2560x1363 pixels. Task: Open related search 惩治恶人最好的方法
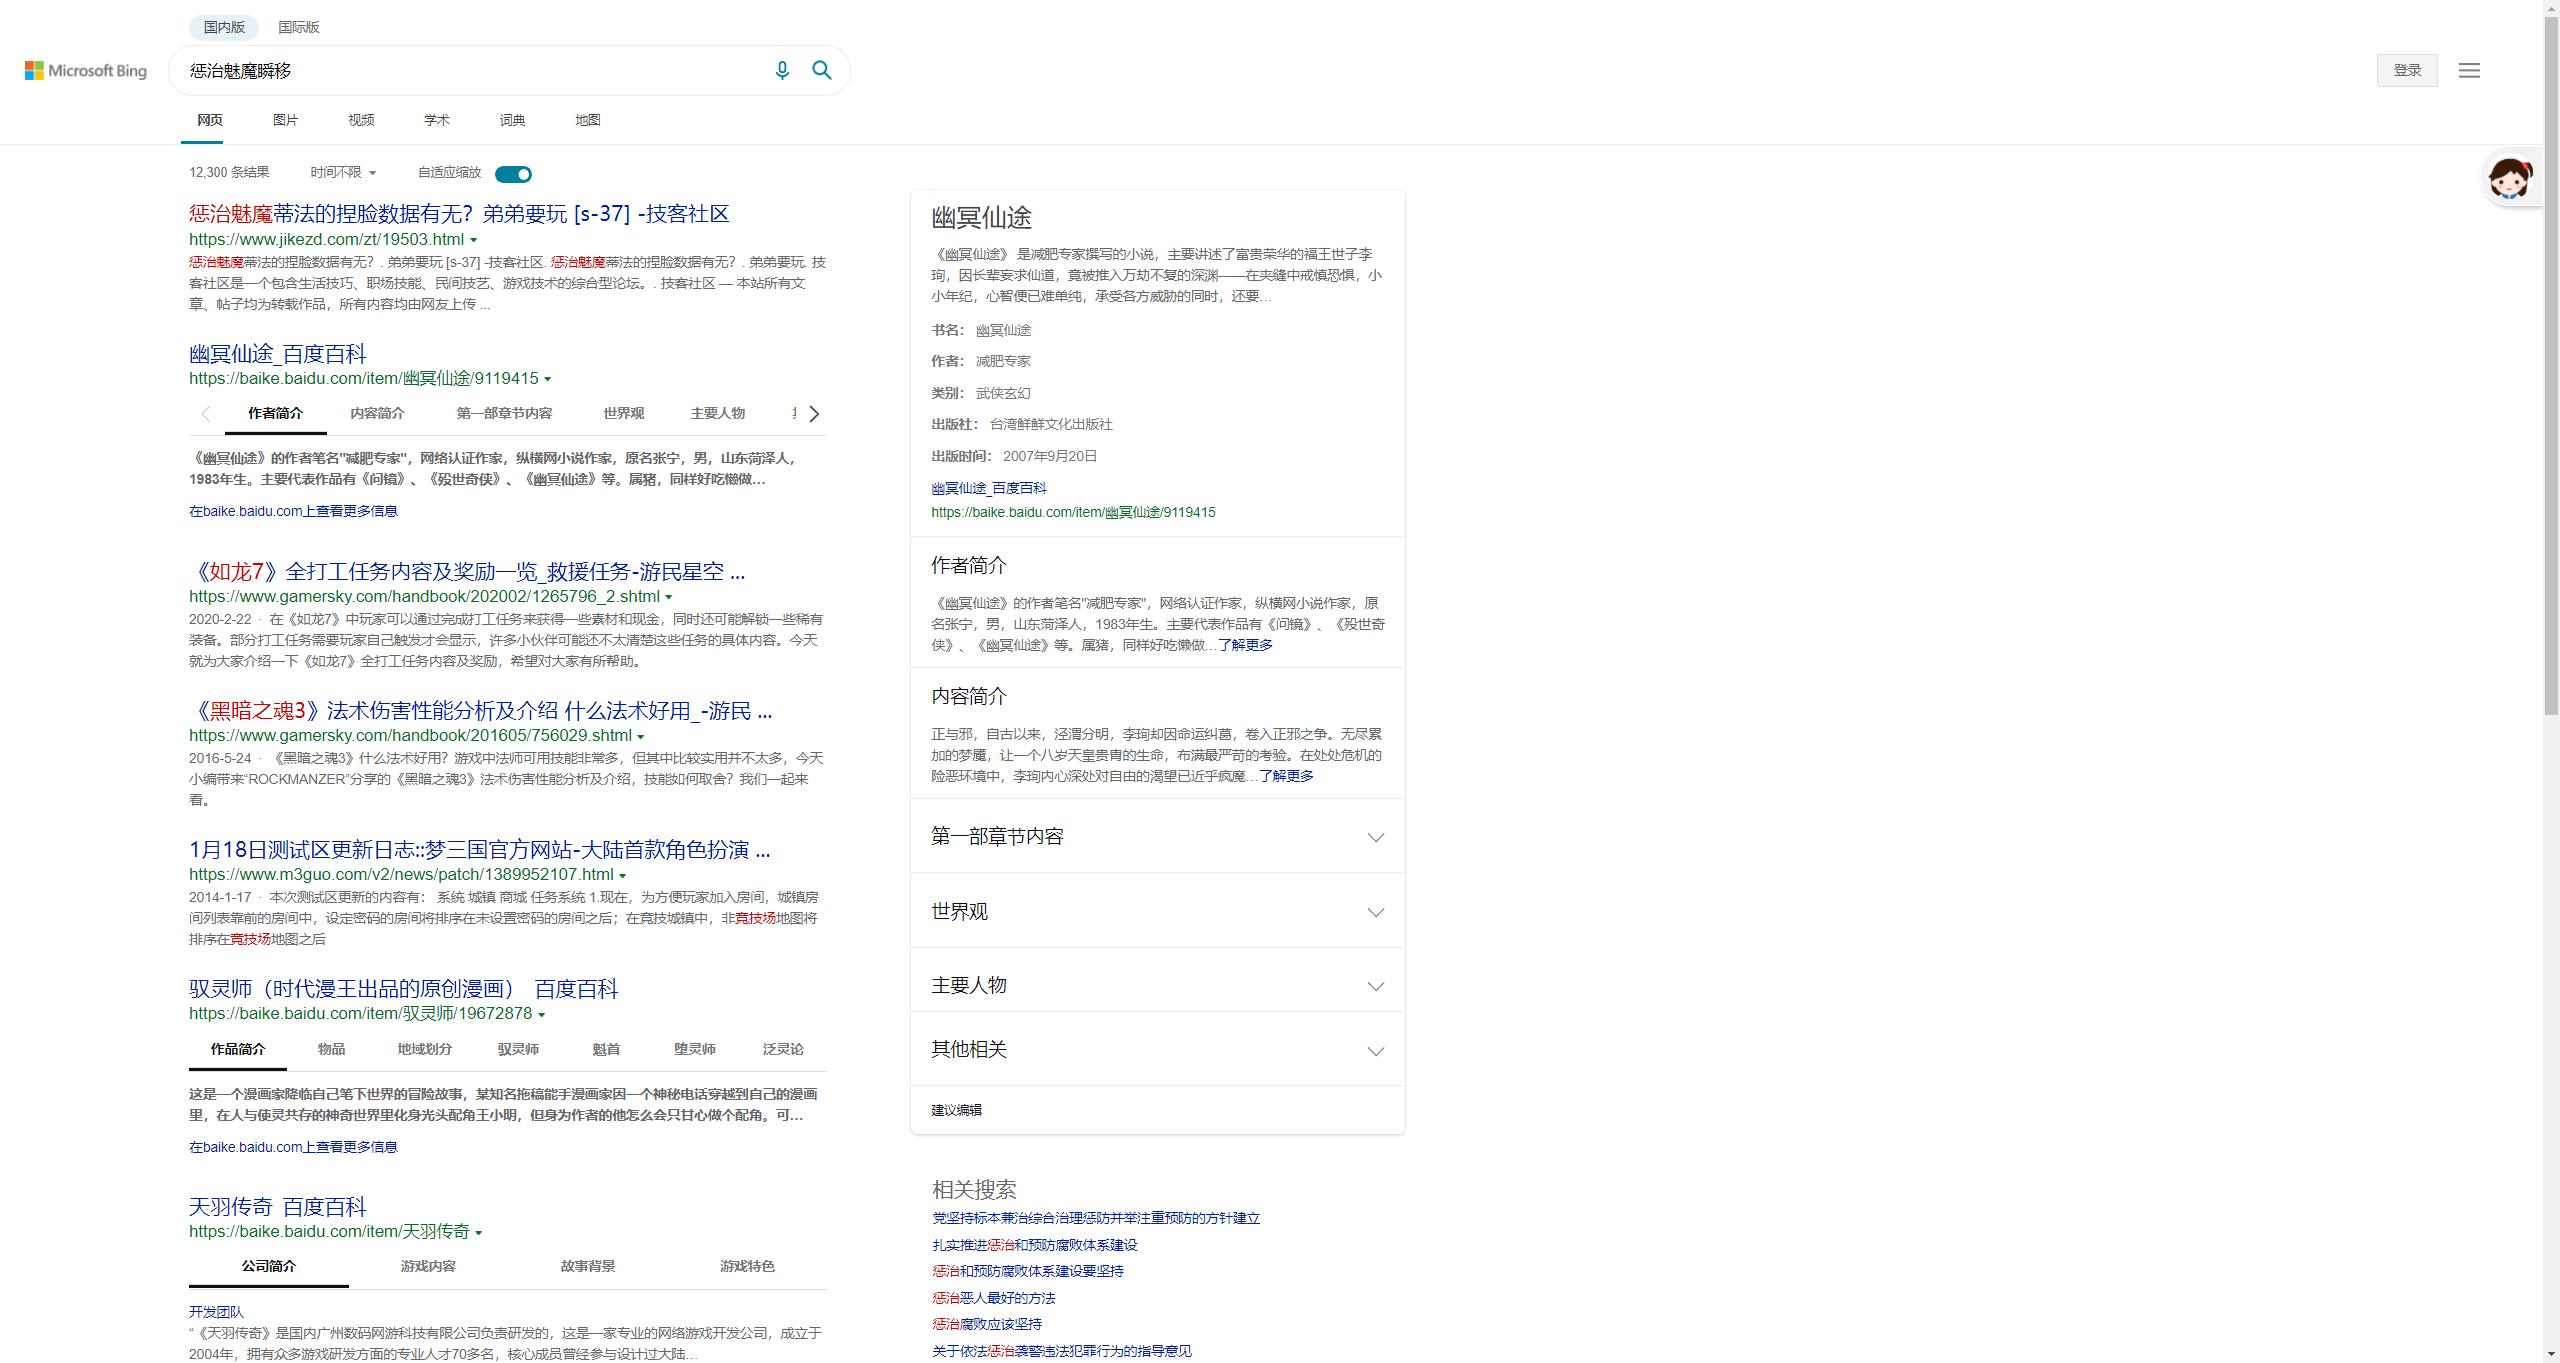tap(993, 1298)
